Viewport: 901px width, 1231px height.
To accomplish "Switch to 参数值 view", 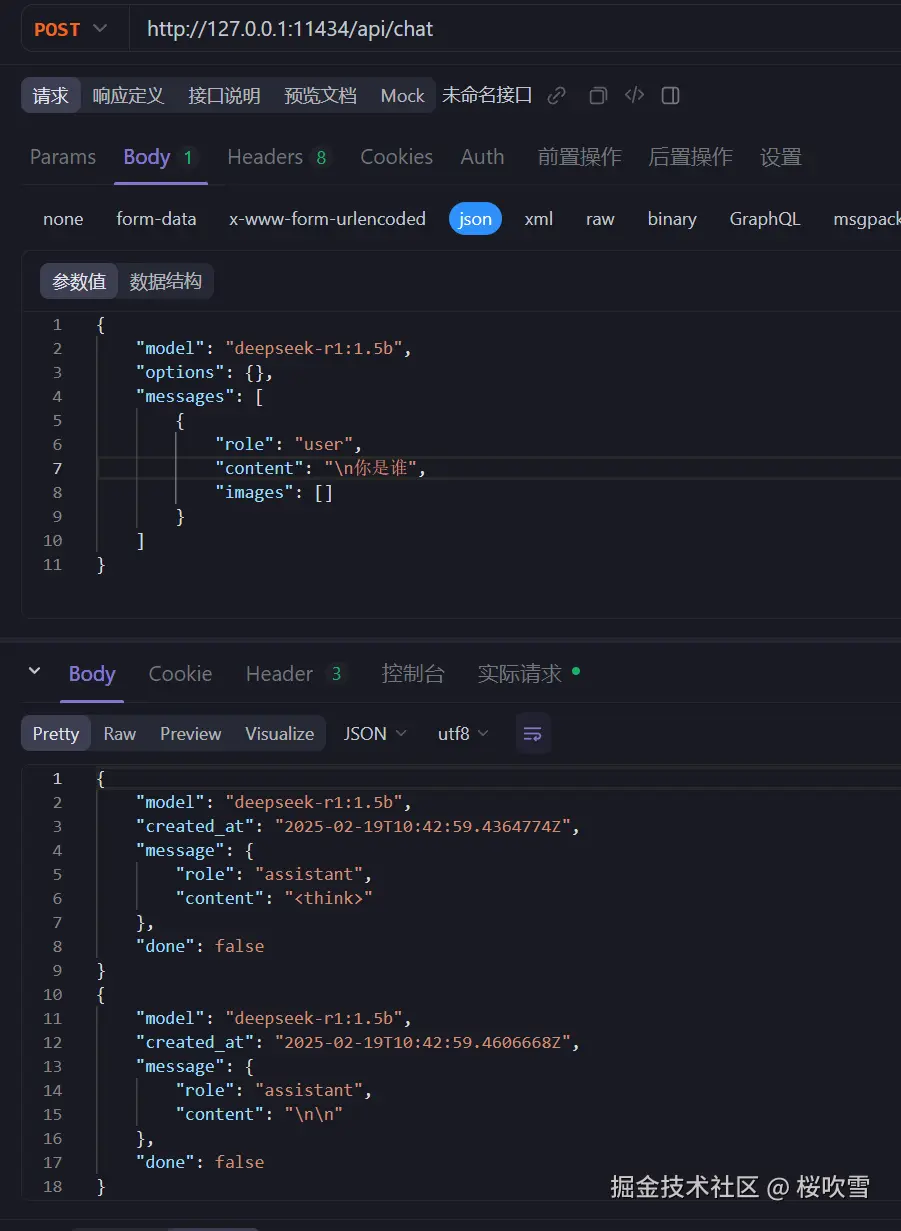I will click(79, 282).
